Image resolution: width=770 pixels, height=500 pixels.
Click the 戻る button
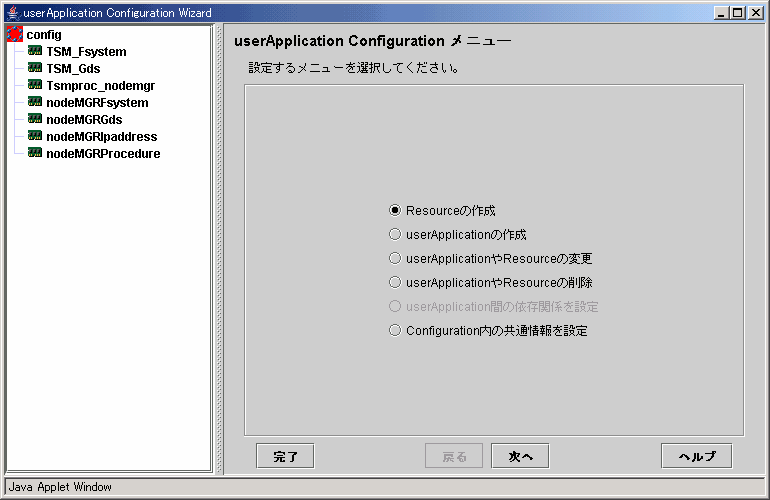click(454, 456)
